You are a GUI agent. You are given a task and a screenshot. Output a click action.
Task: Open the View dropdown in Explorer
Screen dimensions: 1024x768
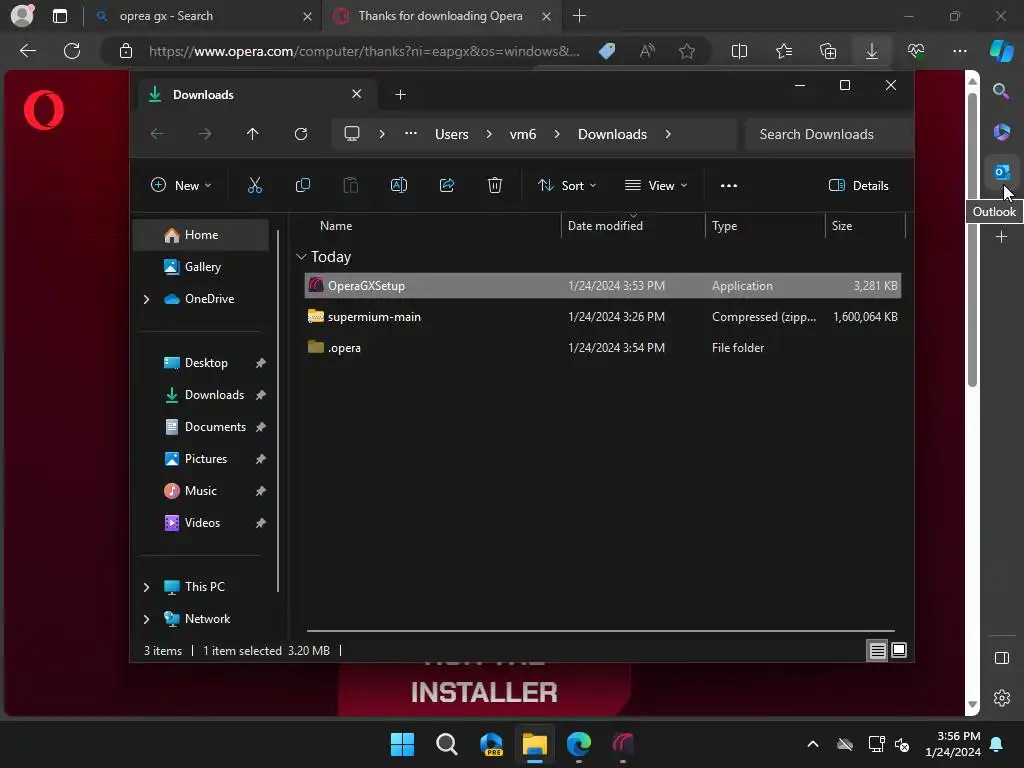(x=656, y=185)
